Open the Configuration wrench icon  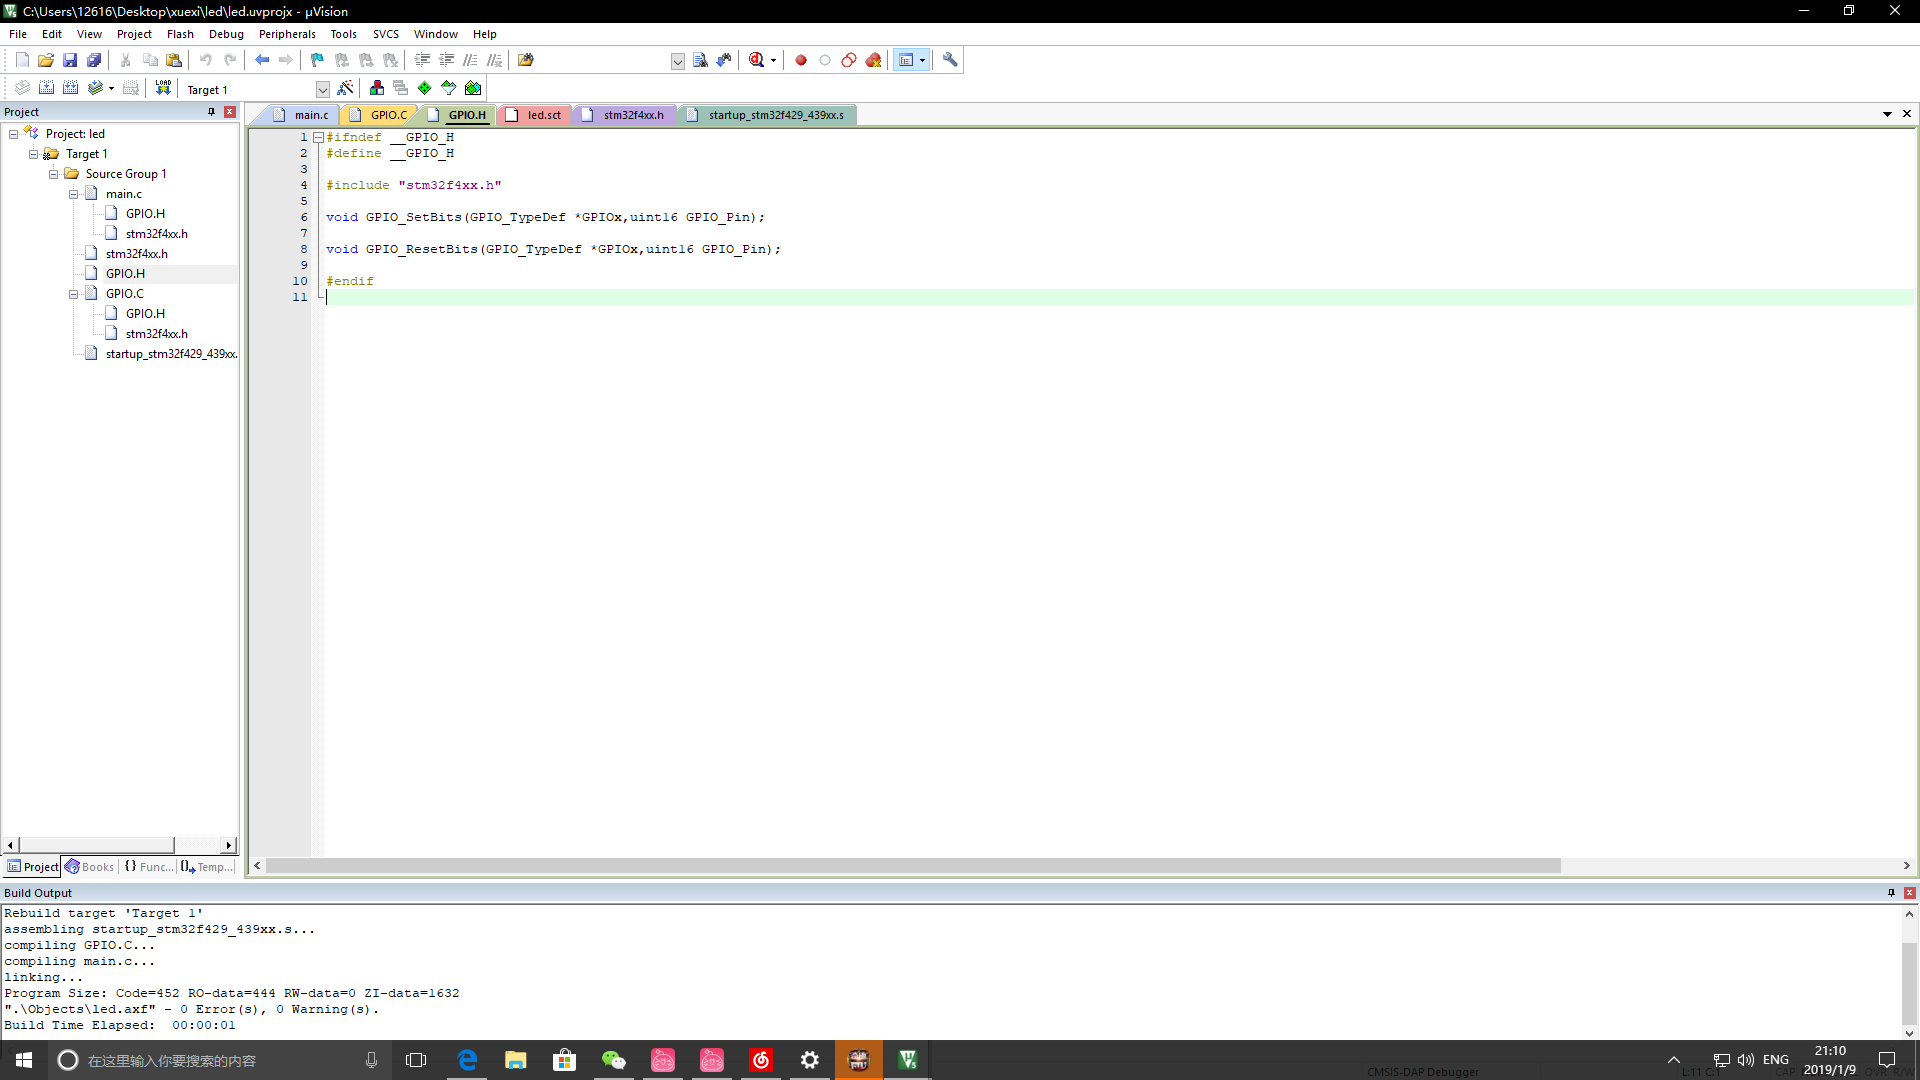[x=950, y=60]
